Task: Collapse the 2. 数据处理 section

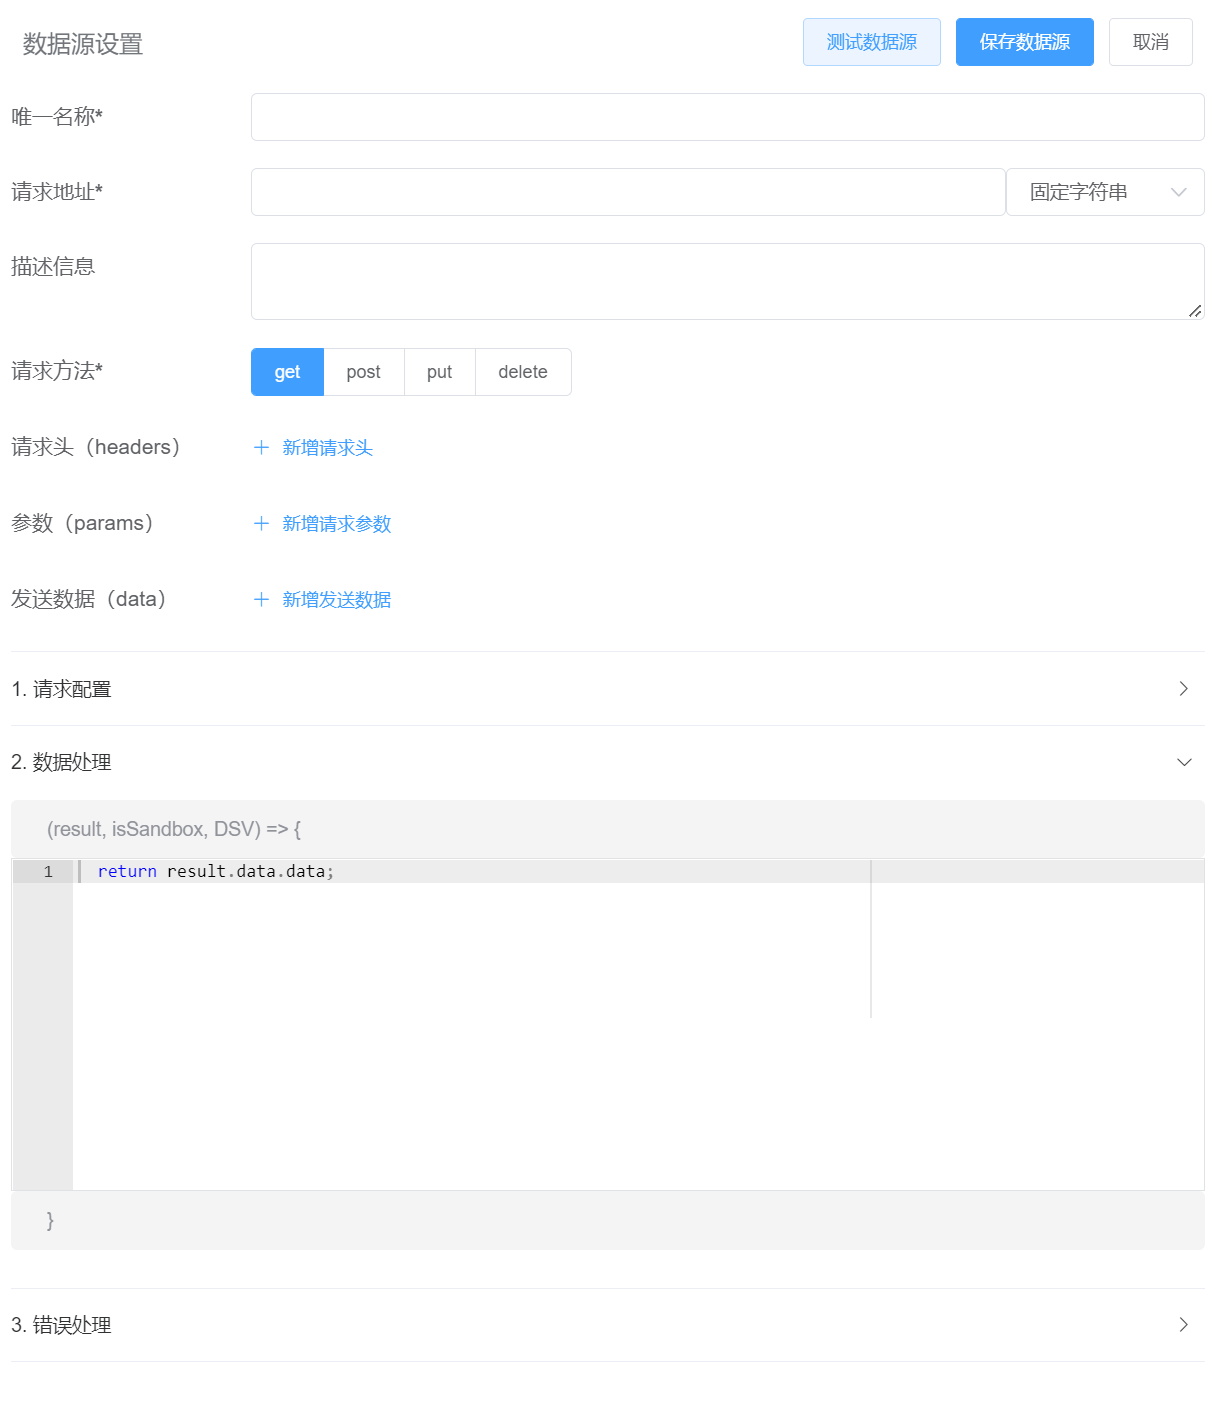Action: [x=608, y=762]
